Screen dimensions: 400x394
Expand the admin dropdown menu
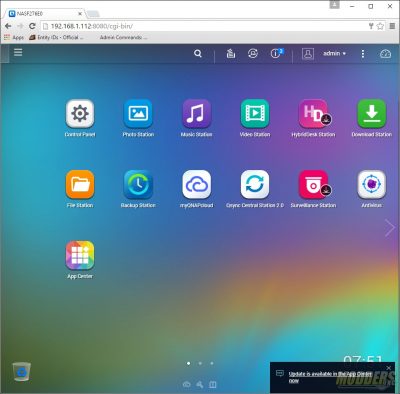click(x=334, y=53)
